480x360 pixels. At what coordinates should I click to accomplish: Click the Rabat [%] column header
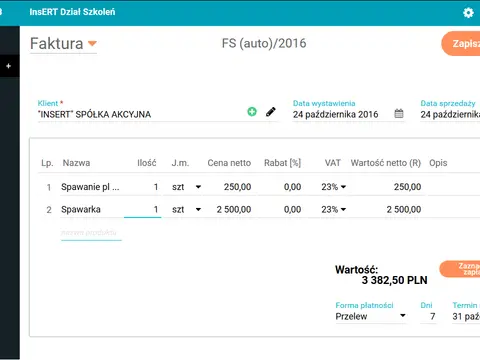coord(283,163)
